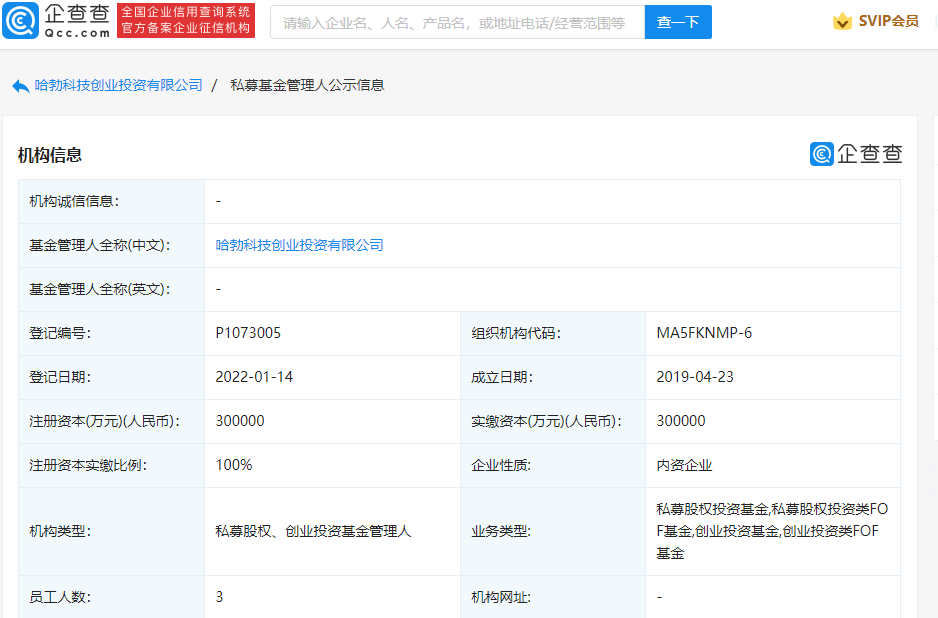Select enterprise nature value 内资企业

pos(684,465)
